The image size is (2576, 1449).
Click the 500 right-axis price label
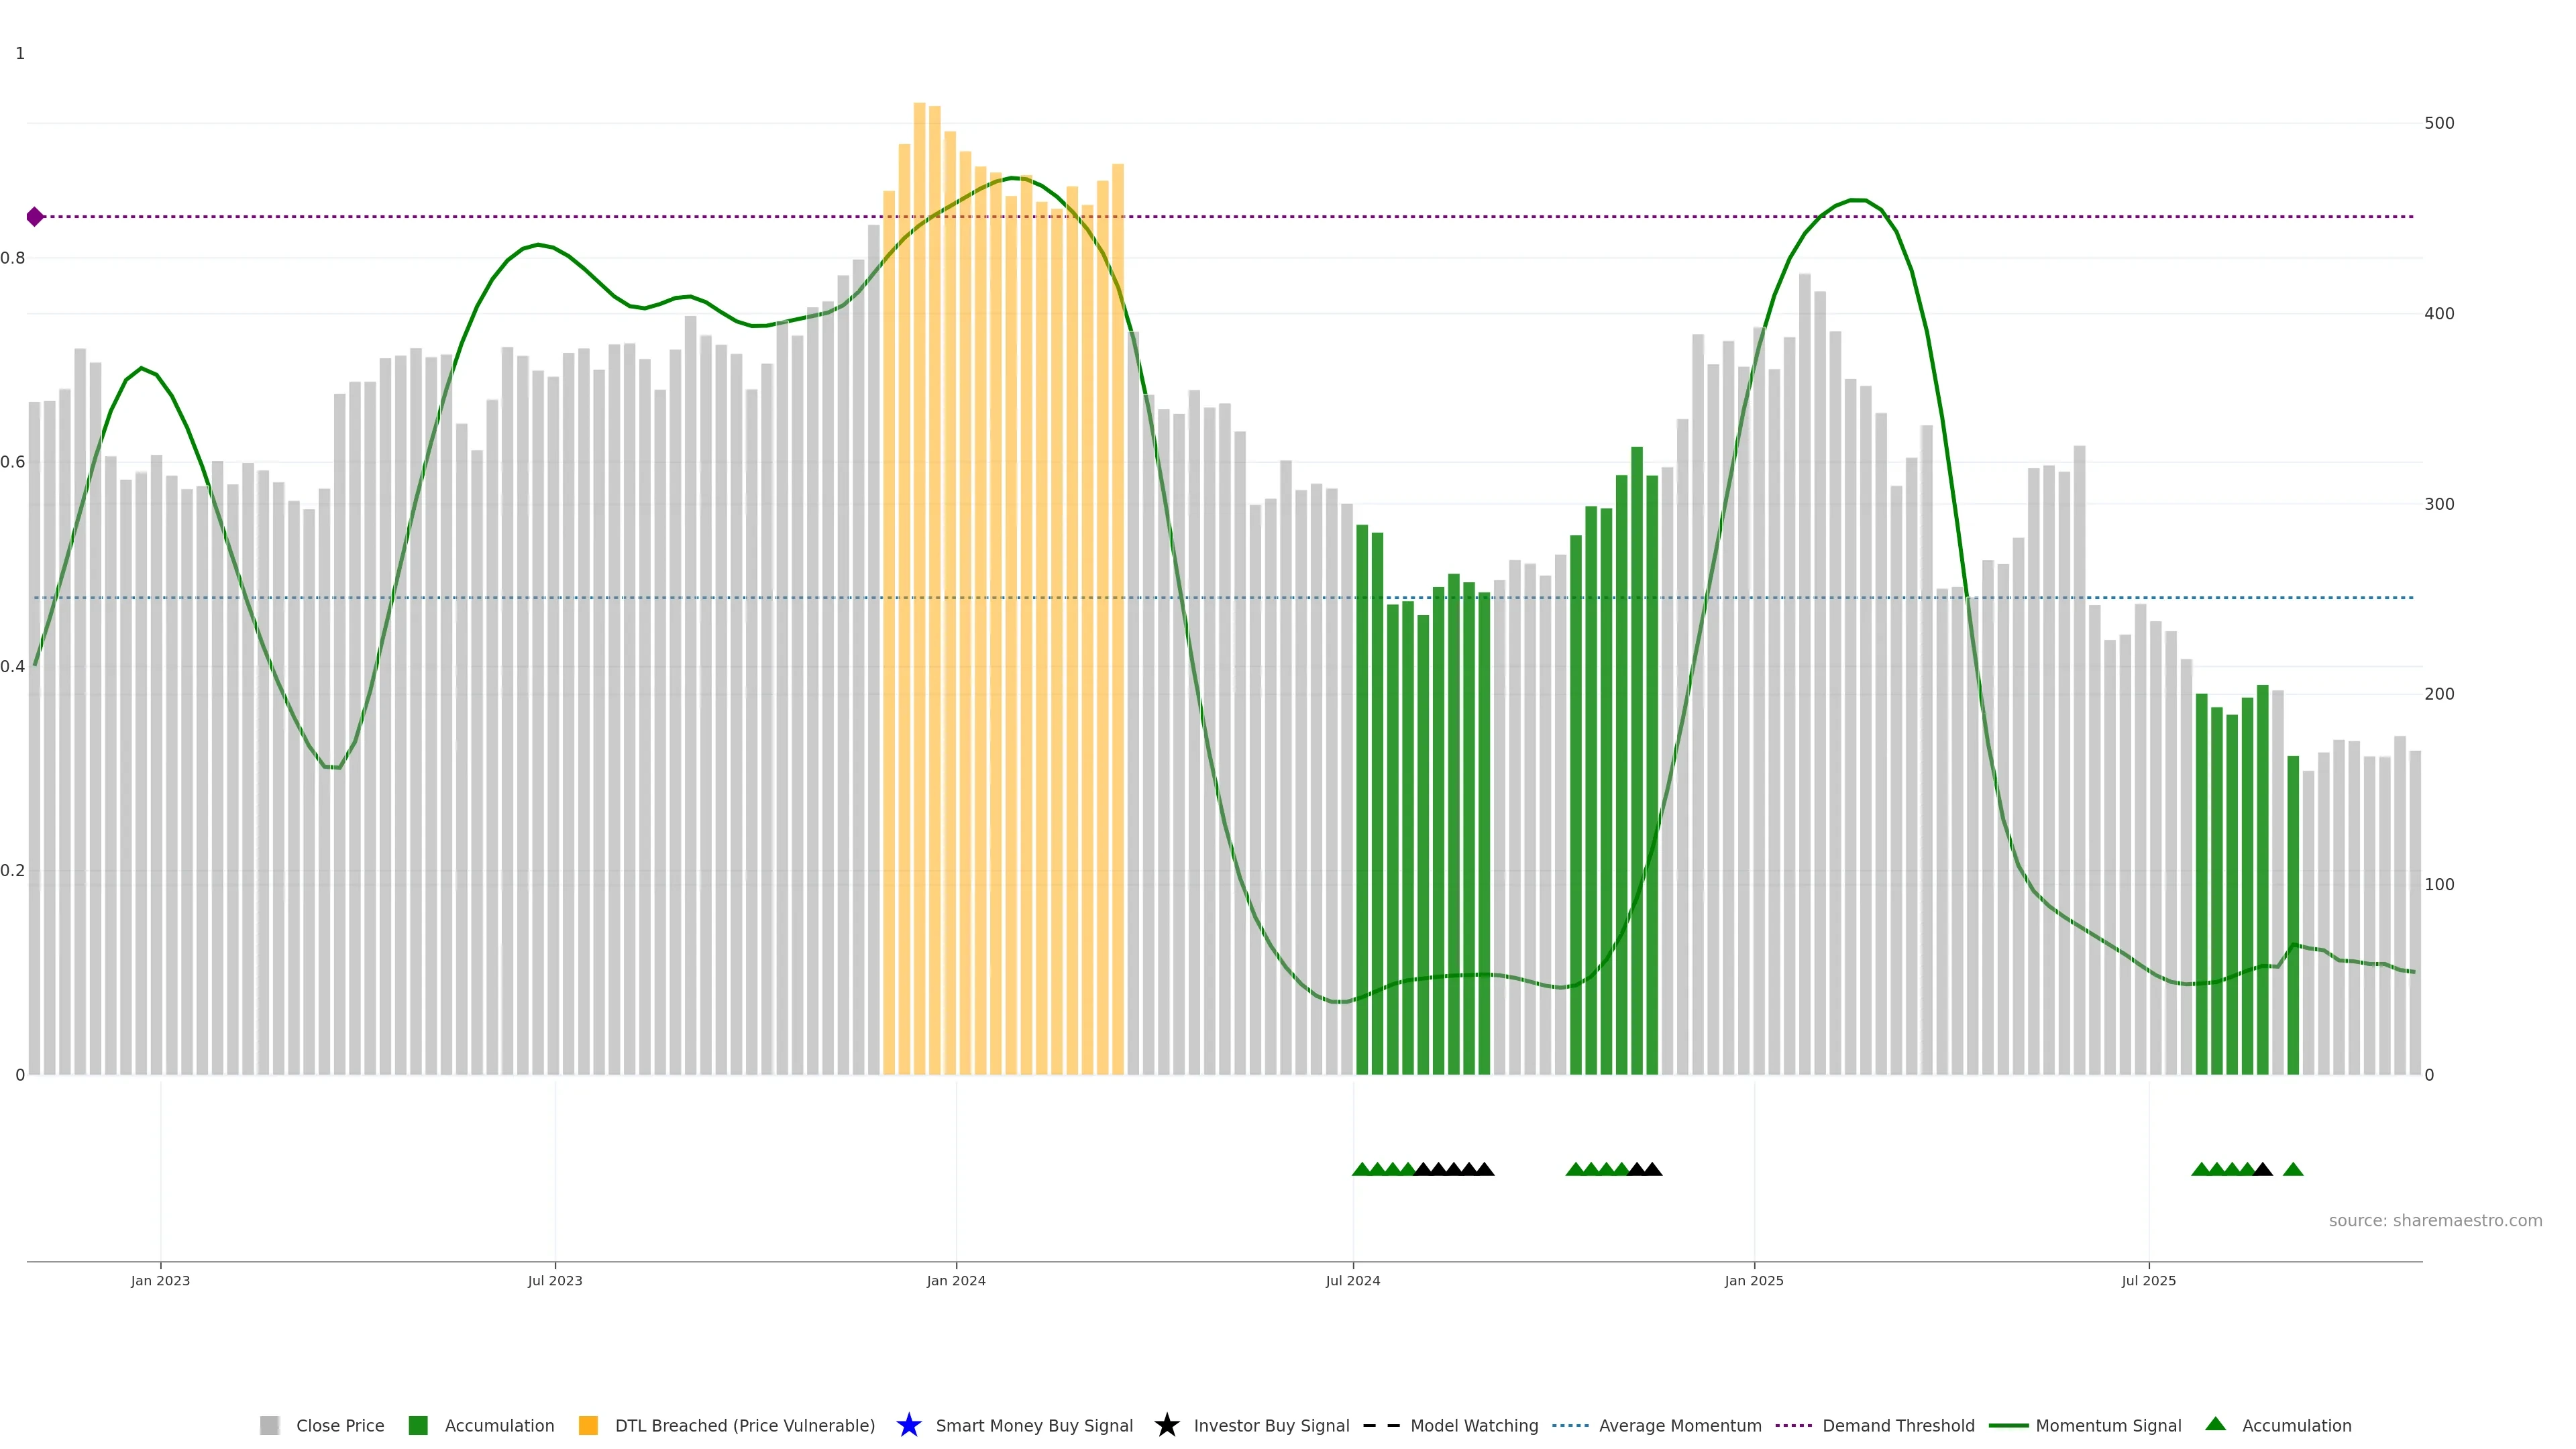point(2439,123)
